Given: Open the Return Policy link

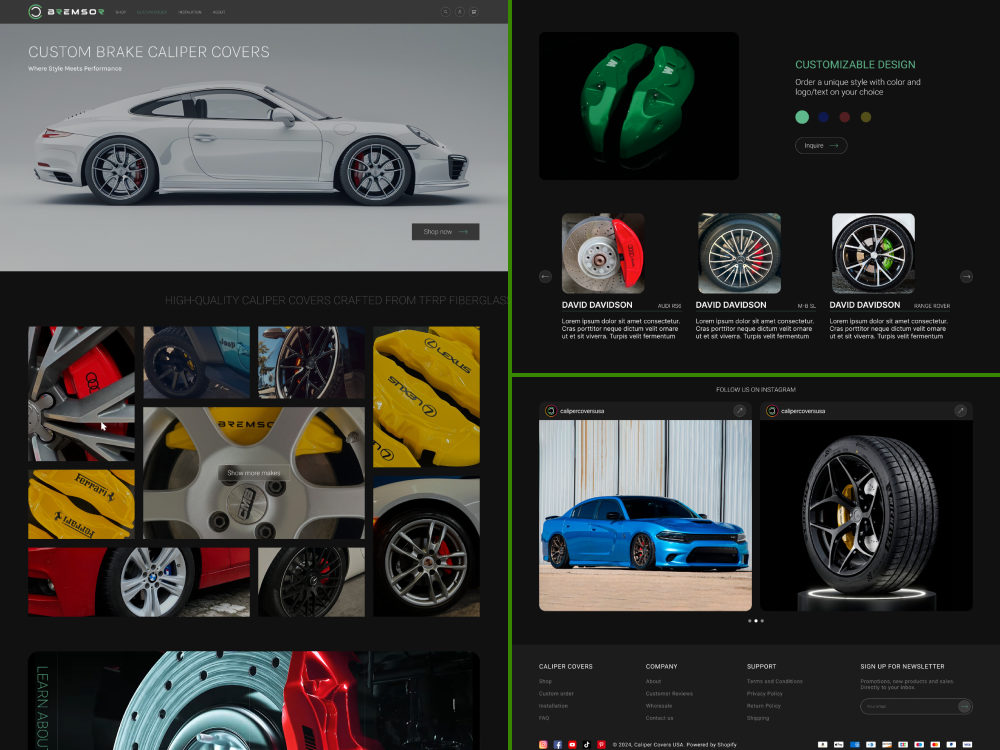Looking at the screenshot, I should click(x=764, y=705).
